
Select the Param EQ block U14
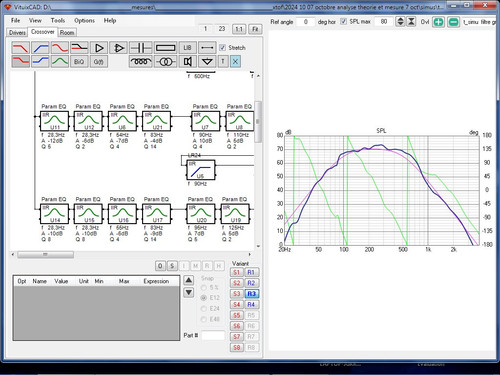point(55,214)
